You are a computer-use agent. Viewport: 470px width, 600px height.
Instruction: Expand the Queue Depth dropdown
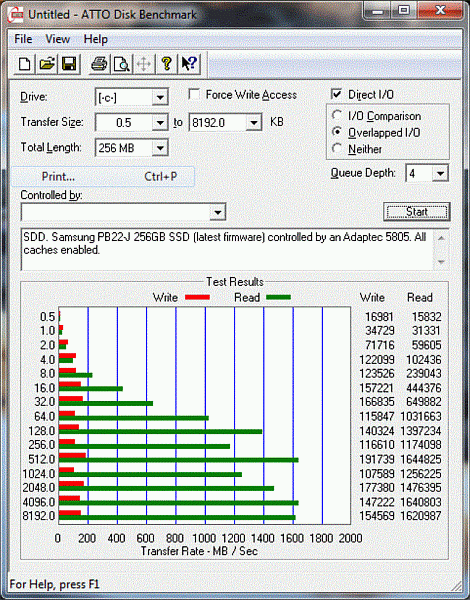(440, 174)
